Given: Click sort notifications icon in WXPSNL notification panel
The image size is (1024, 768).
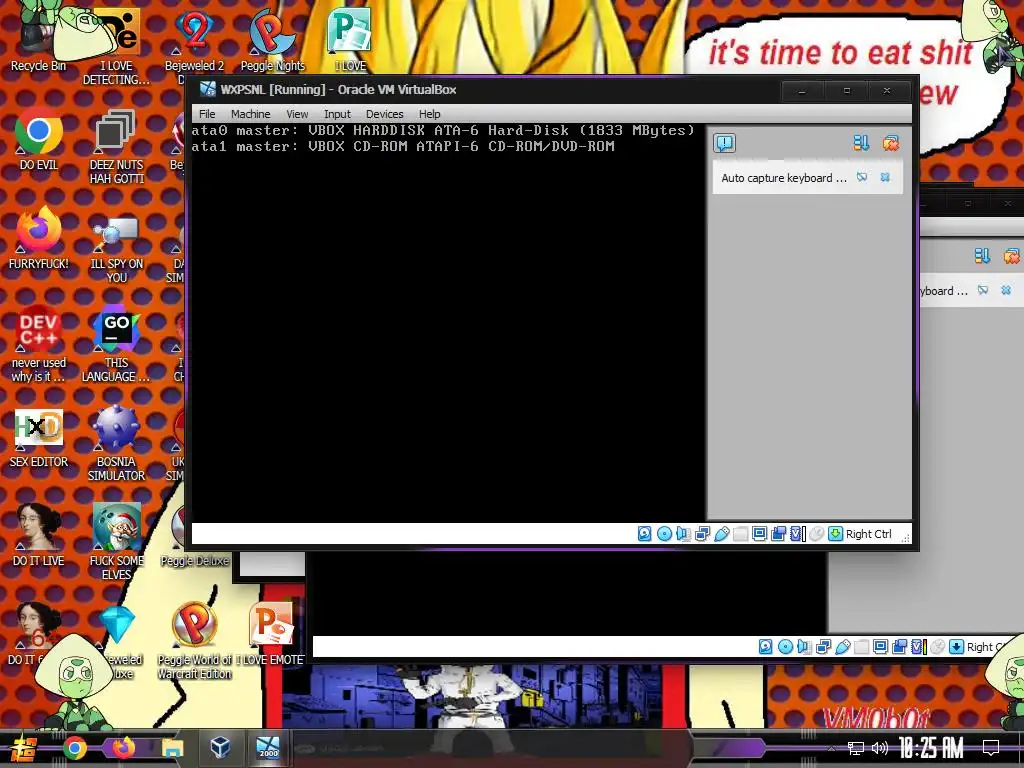Looking at the screenshot, I should coord(861,143).
